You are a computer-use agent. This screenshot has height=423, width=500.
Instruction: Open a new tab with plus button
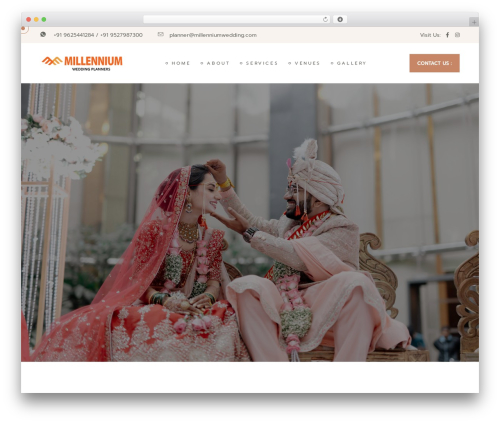474,22
